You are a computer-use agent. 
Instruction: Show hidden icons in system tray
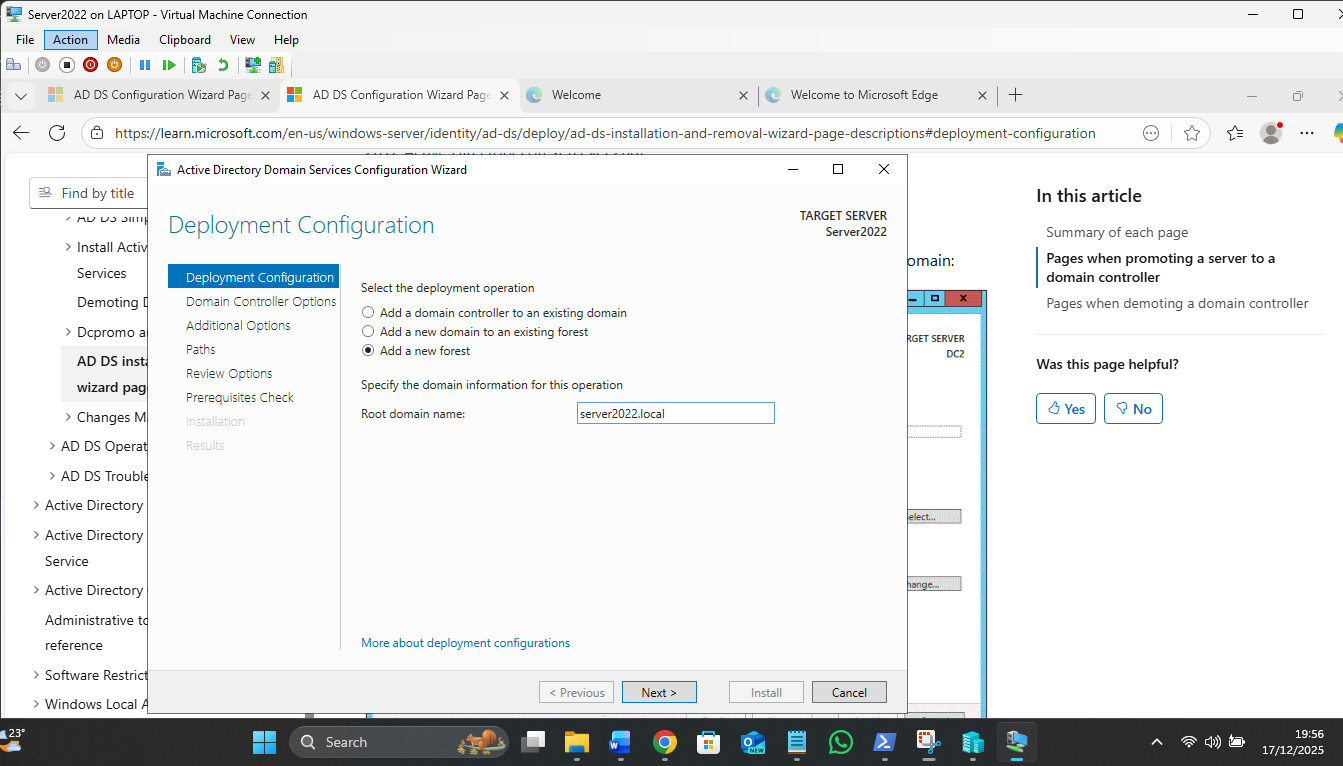(x=1157, y=742)
